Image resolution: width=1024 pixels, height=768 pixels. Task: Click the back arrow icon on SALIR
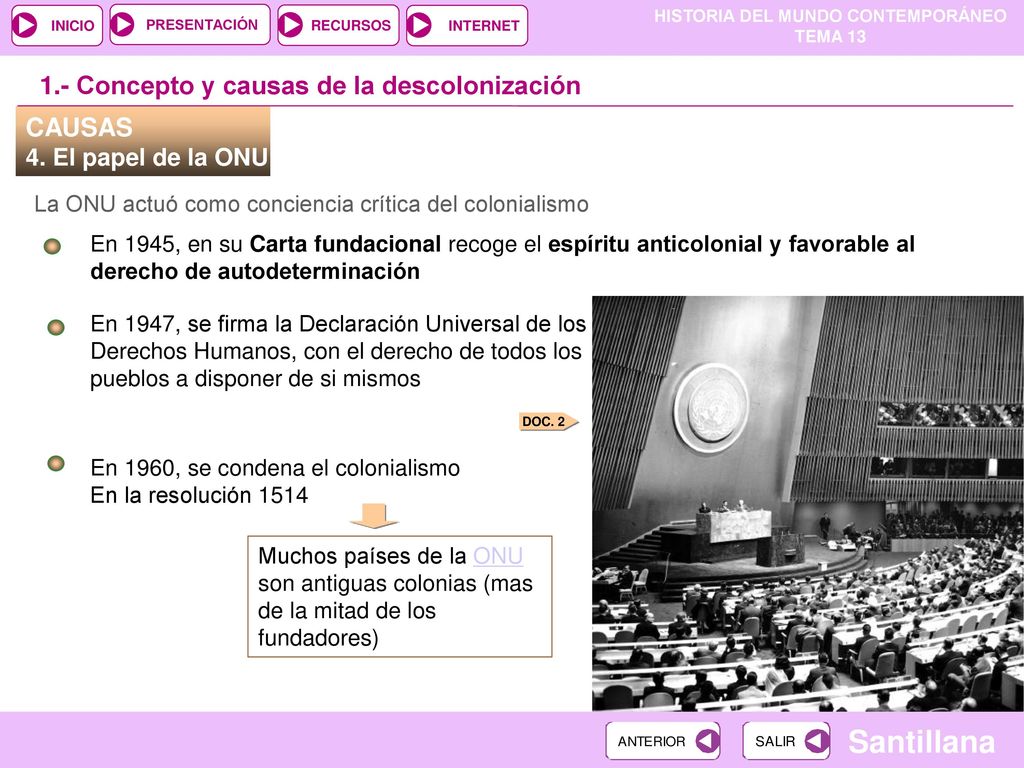coord(816,741)
